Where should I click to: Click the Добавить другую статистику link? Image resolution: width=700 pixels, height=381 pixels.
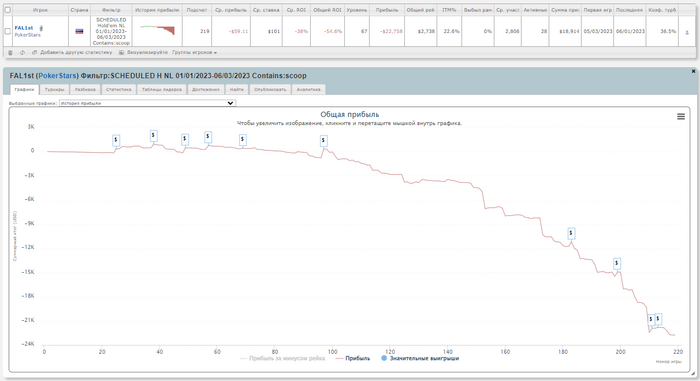pos(76,53)
